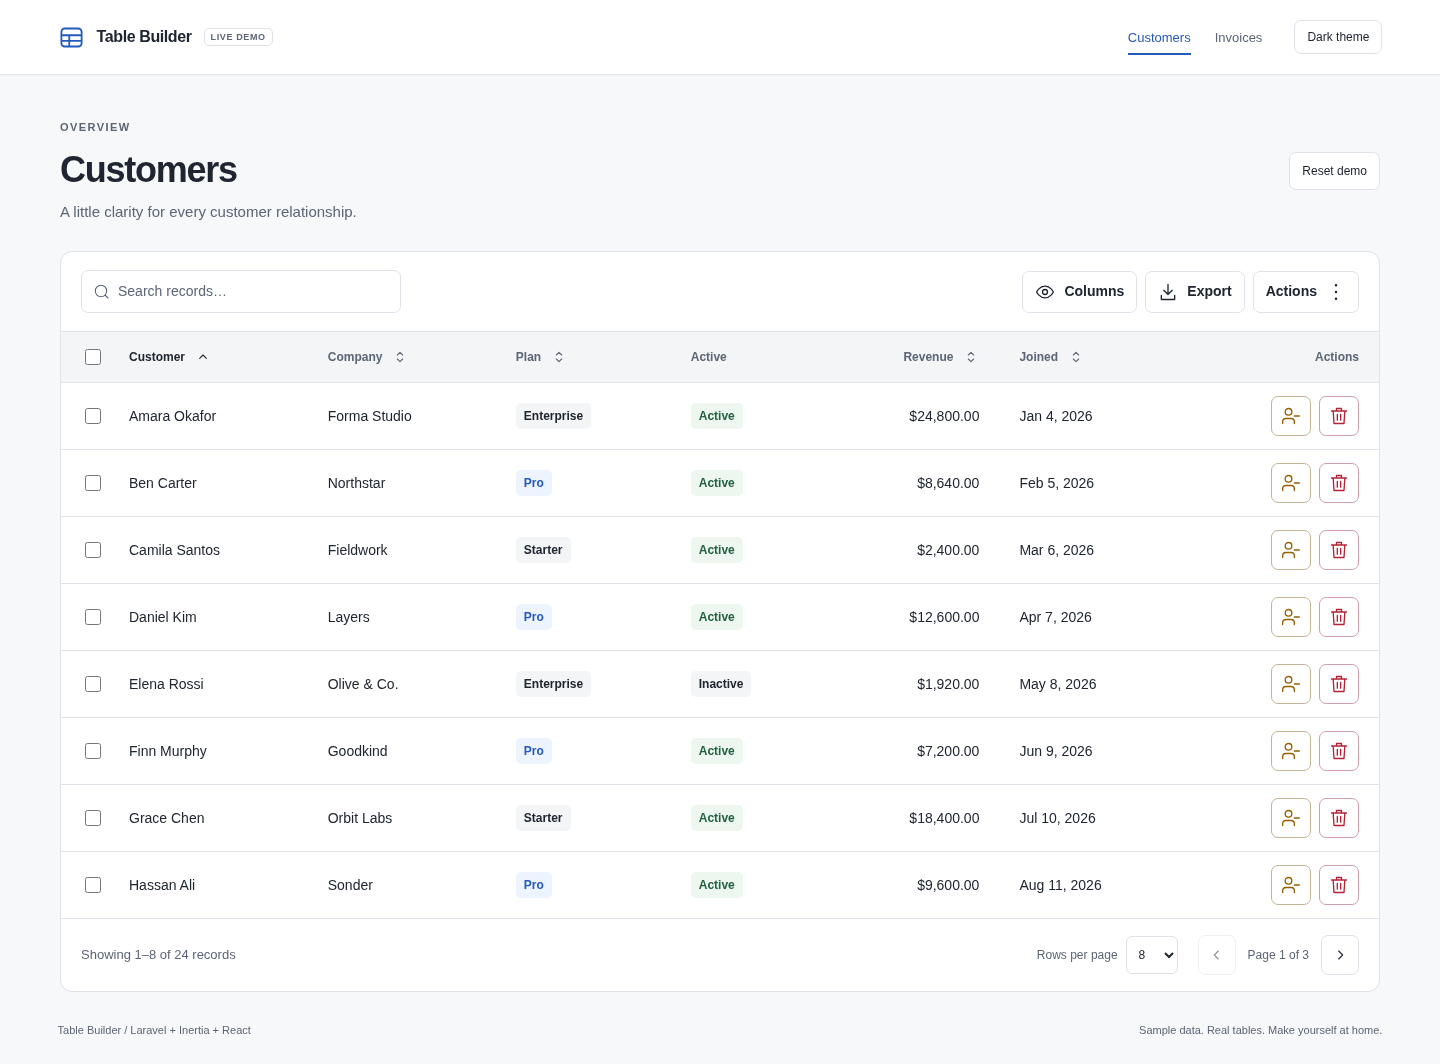The height and width of the screenshot is (1064, 1440).
Task: Switch to the Customers tab
Action: [x=1159, y=38]
